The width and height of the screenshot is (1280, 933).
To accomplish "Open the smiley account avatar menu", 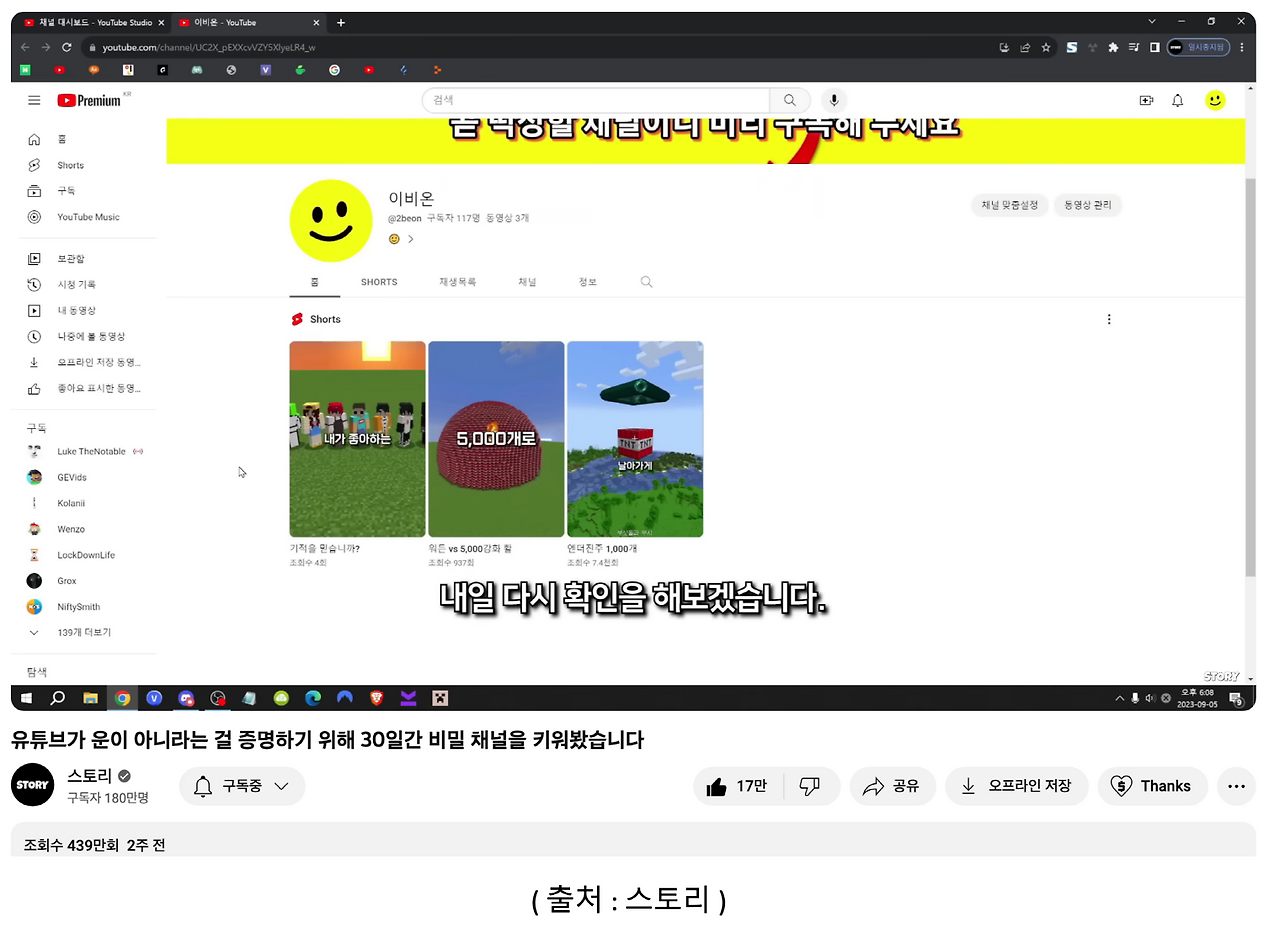I will click(x=1215, y=100).
